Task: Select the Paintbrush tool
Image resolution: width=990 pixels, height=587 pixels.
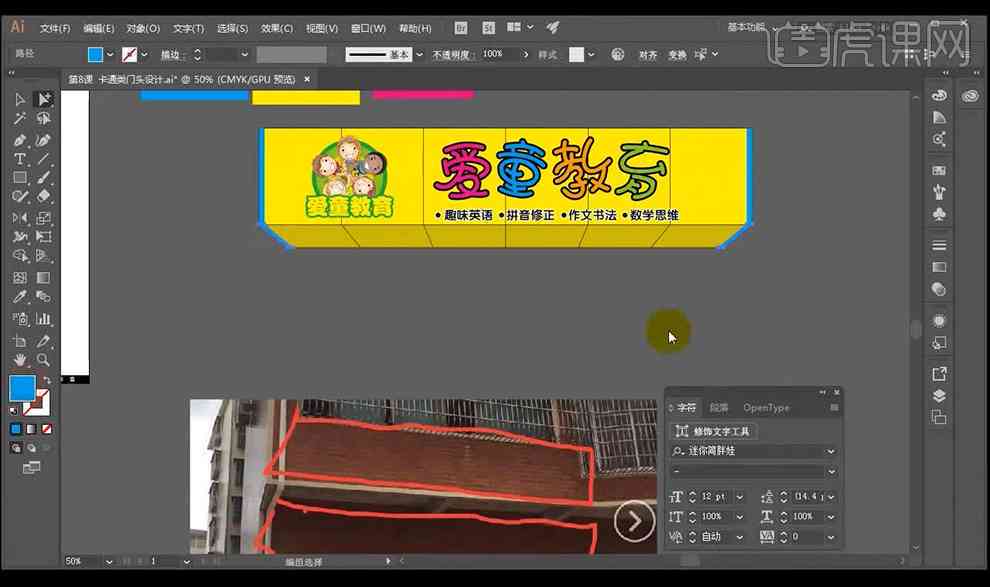Action: (44, 178)
